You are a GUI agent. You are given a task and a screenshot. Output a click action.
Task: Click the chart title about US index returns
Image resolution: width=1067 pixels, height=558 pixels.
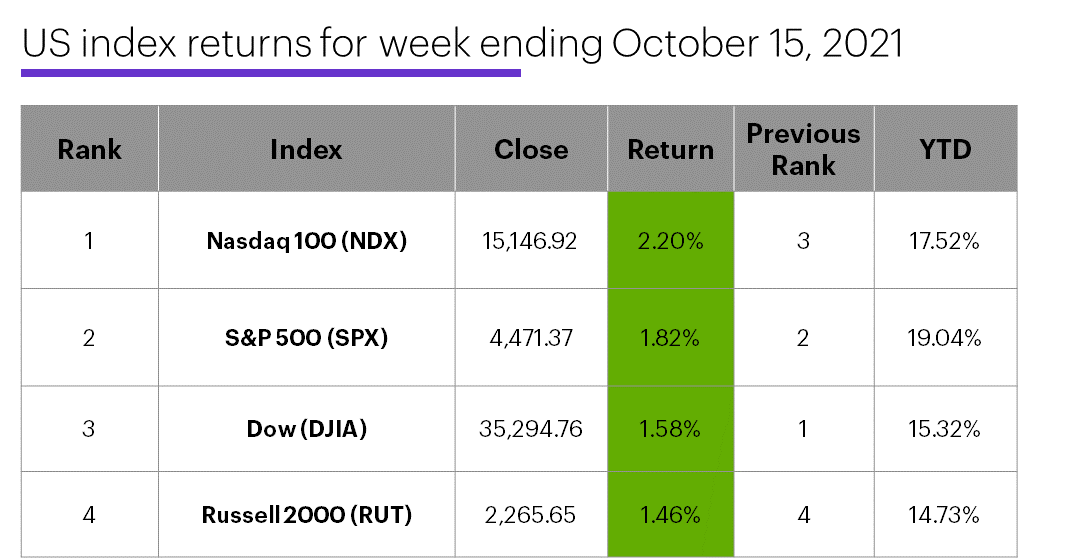point(461,45)
